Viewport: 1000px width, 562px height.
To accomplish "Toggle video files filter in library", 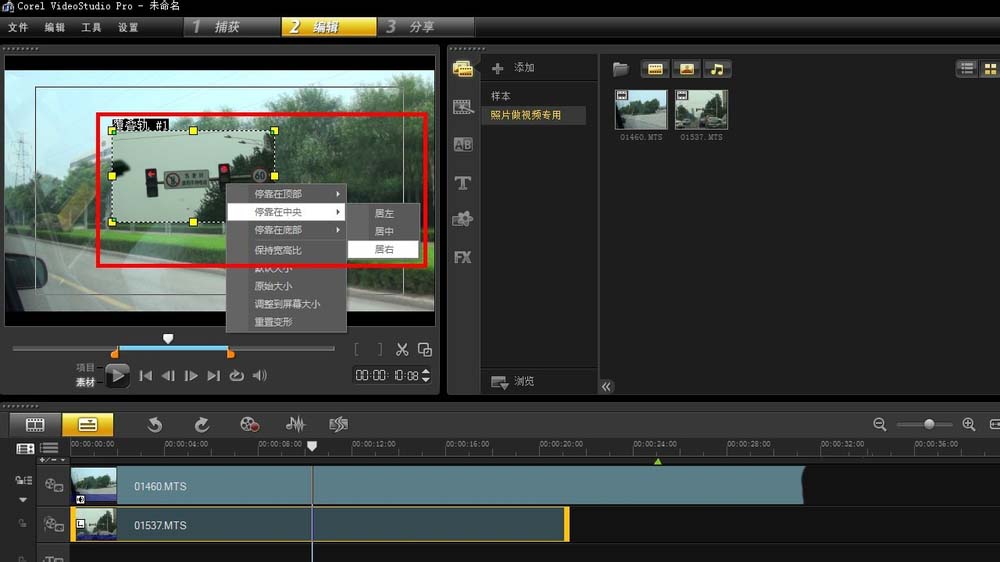I will click(655, 69).
